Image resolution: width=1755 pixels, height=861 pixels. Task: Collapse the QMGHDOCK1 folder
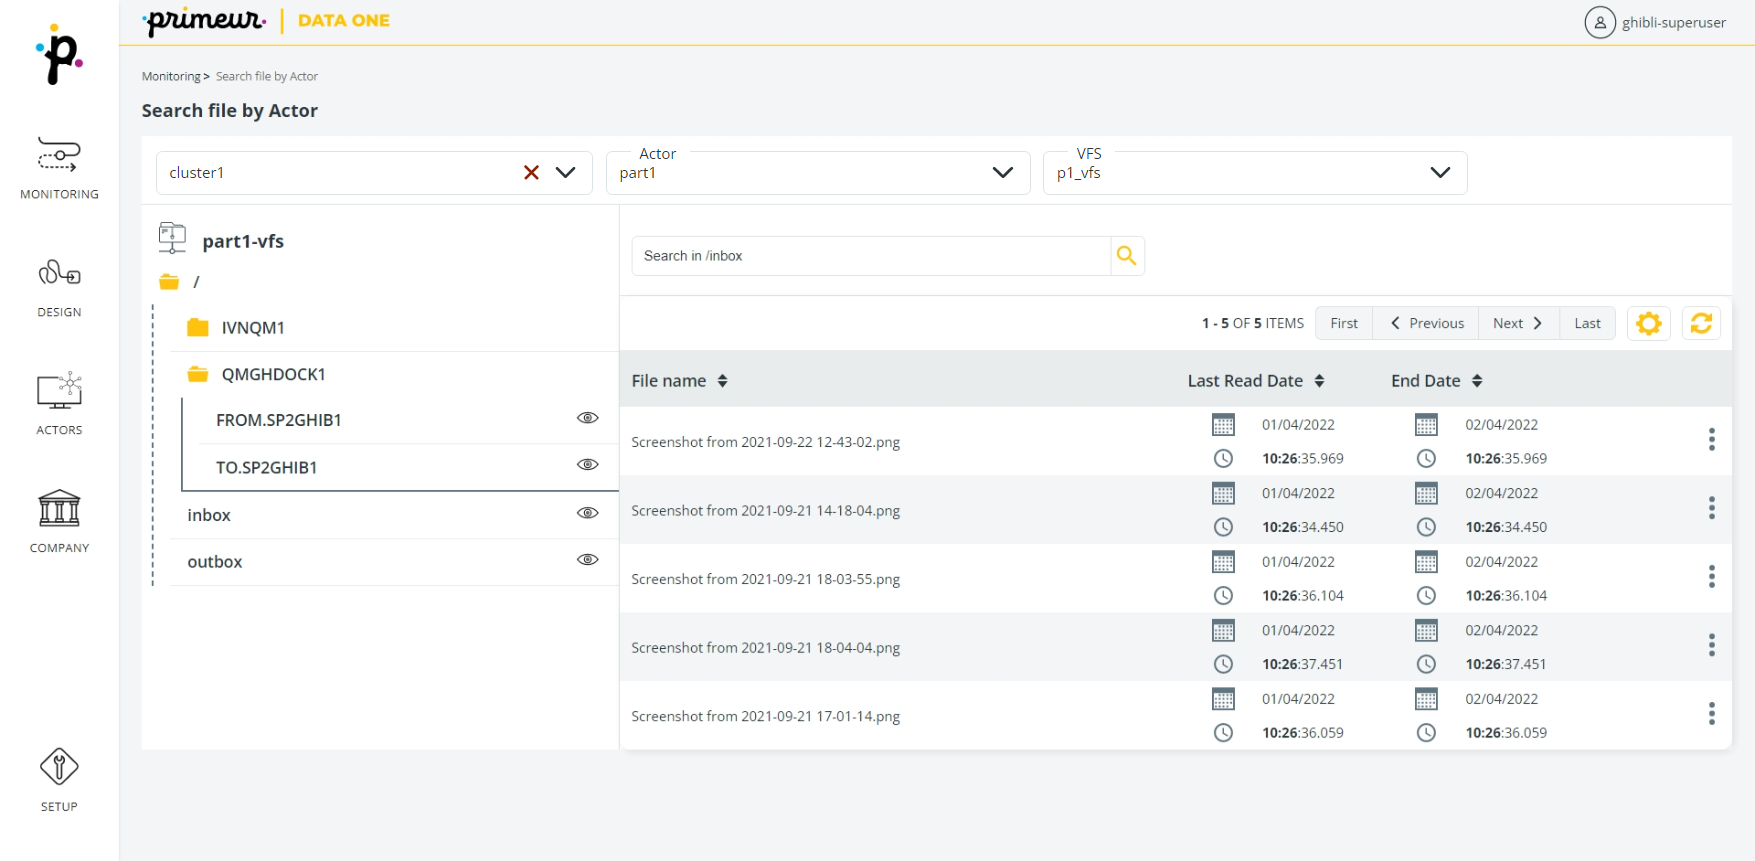click(x=273, y=375)
